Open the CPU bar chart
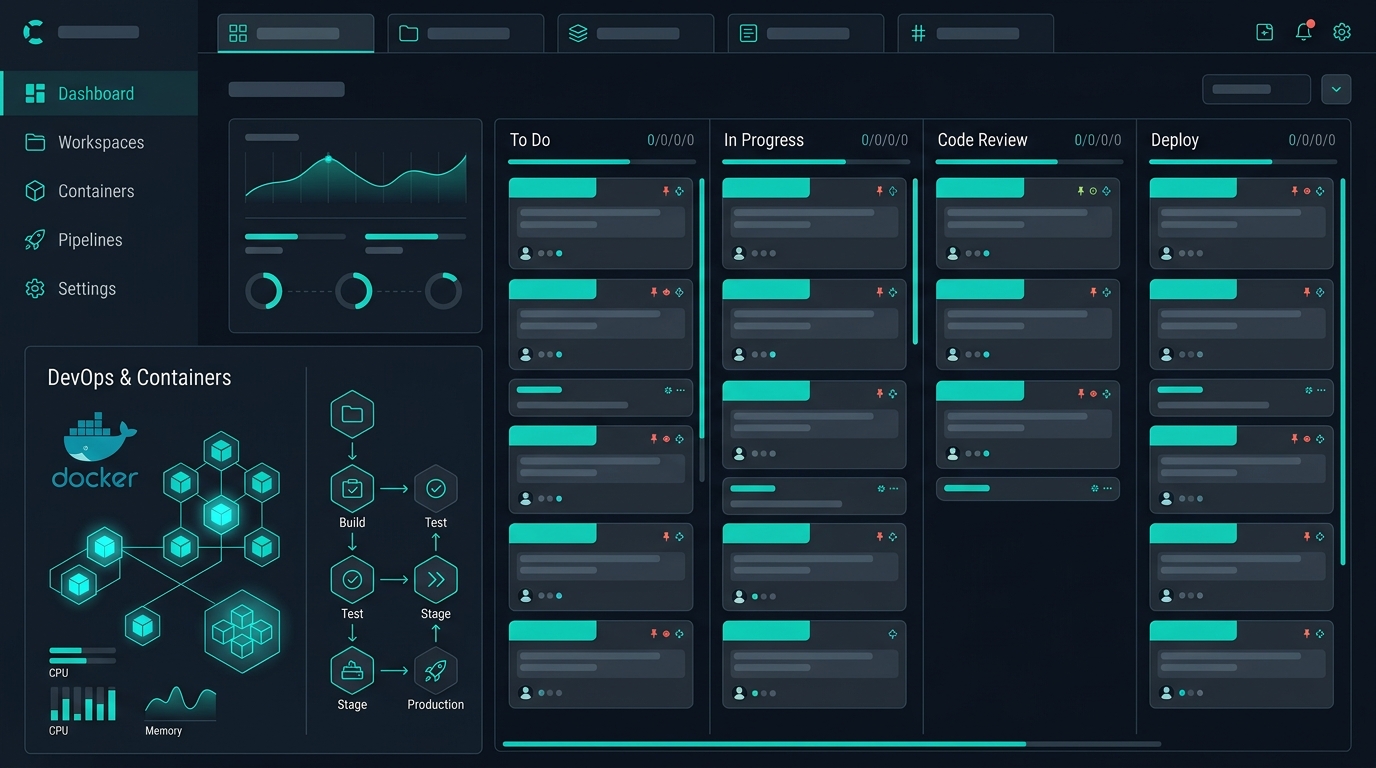The image size is (1376, 768). pyautogui.click(x=83, y=704)
